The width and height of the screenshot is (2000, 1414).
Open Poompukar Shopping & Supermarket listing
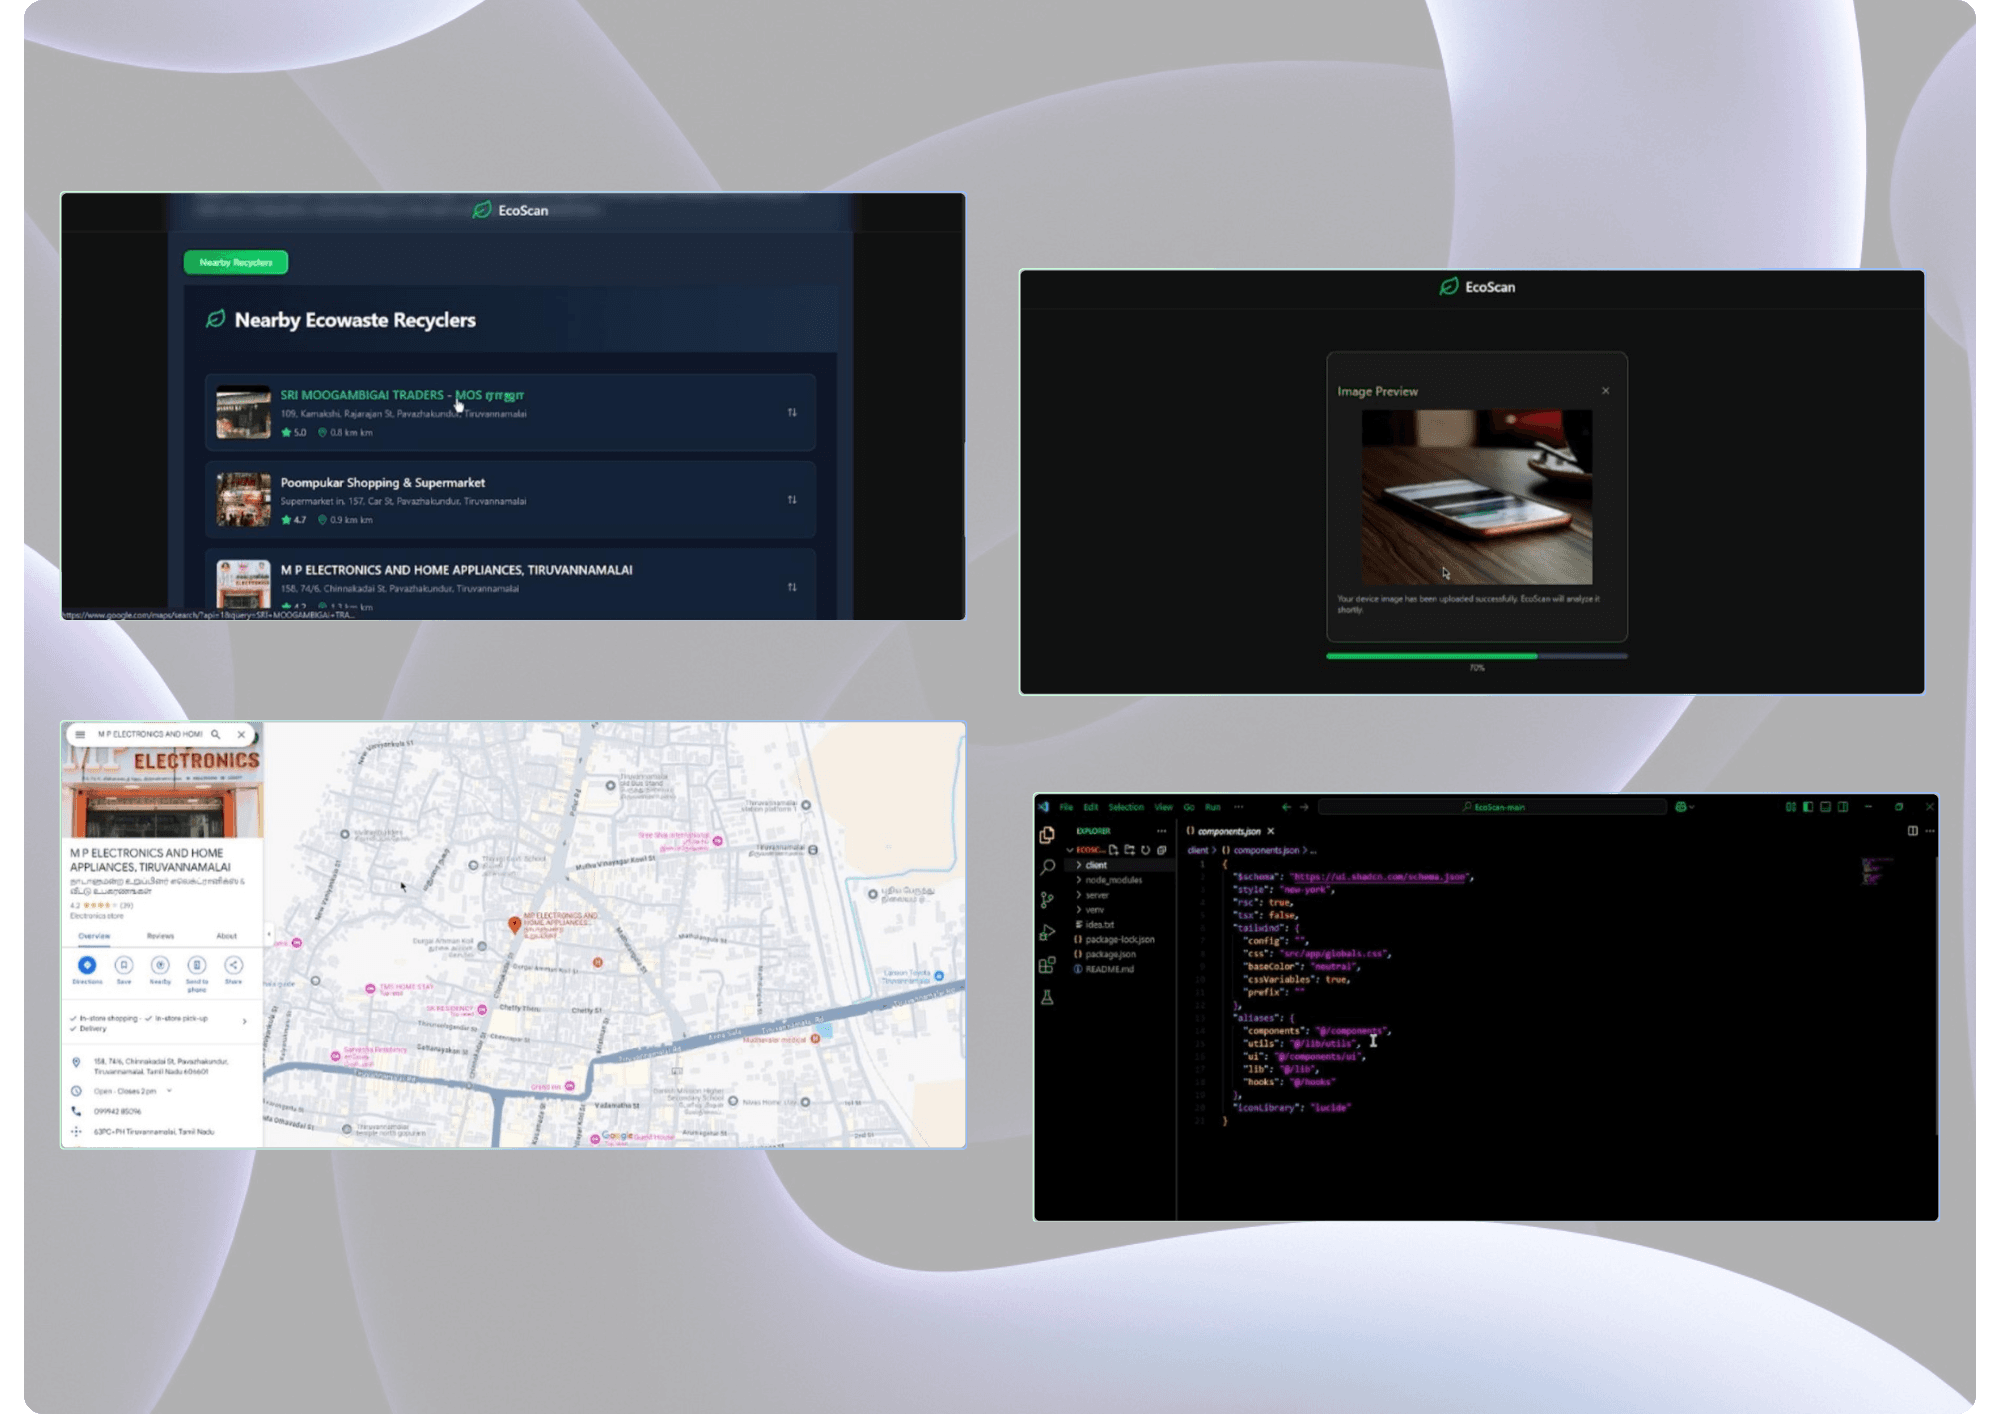(x=383, y=483)
